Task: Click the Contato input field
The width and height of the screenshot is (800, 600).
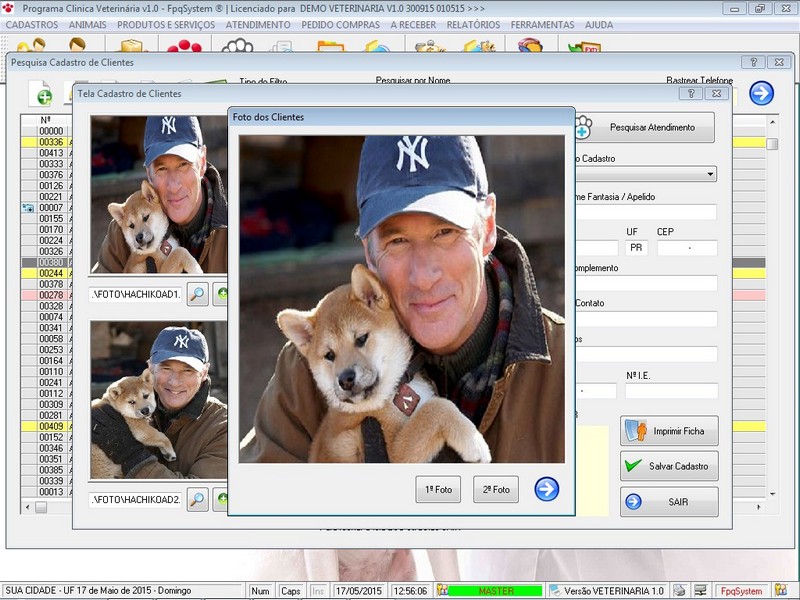Action: (646, 319)
